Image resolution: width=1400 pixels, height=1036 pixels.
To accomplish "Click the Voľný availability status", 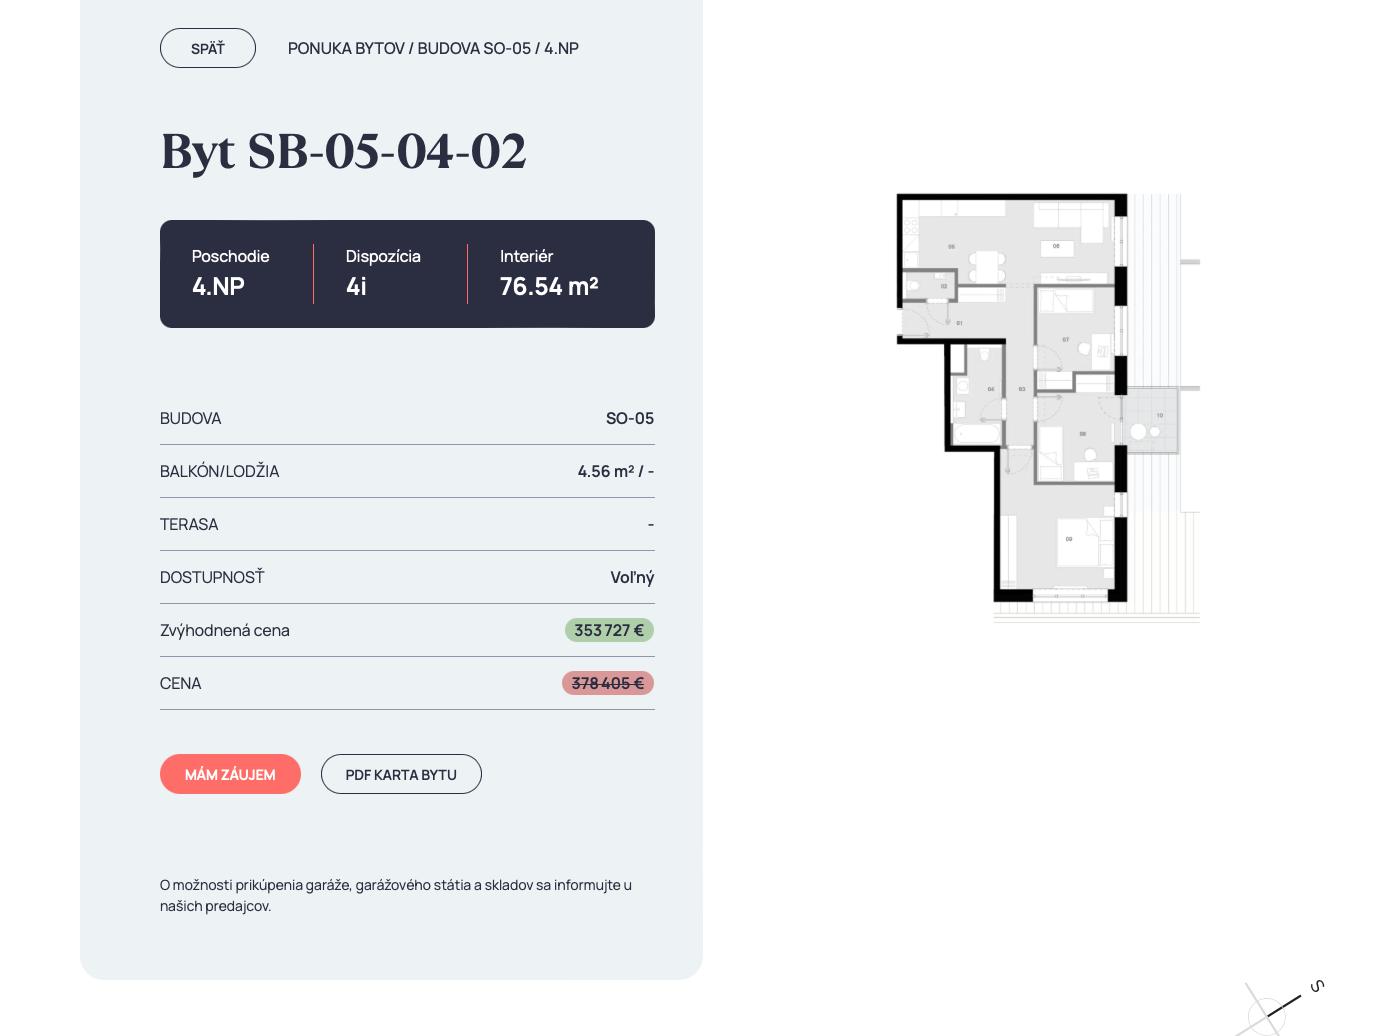I will (632, 577).
